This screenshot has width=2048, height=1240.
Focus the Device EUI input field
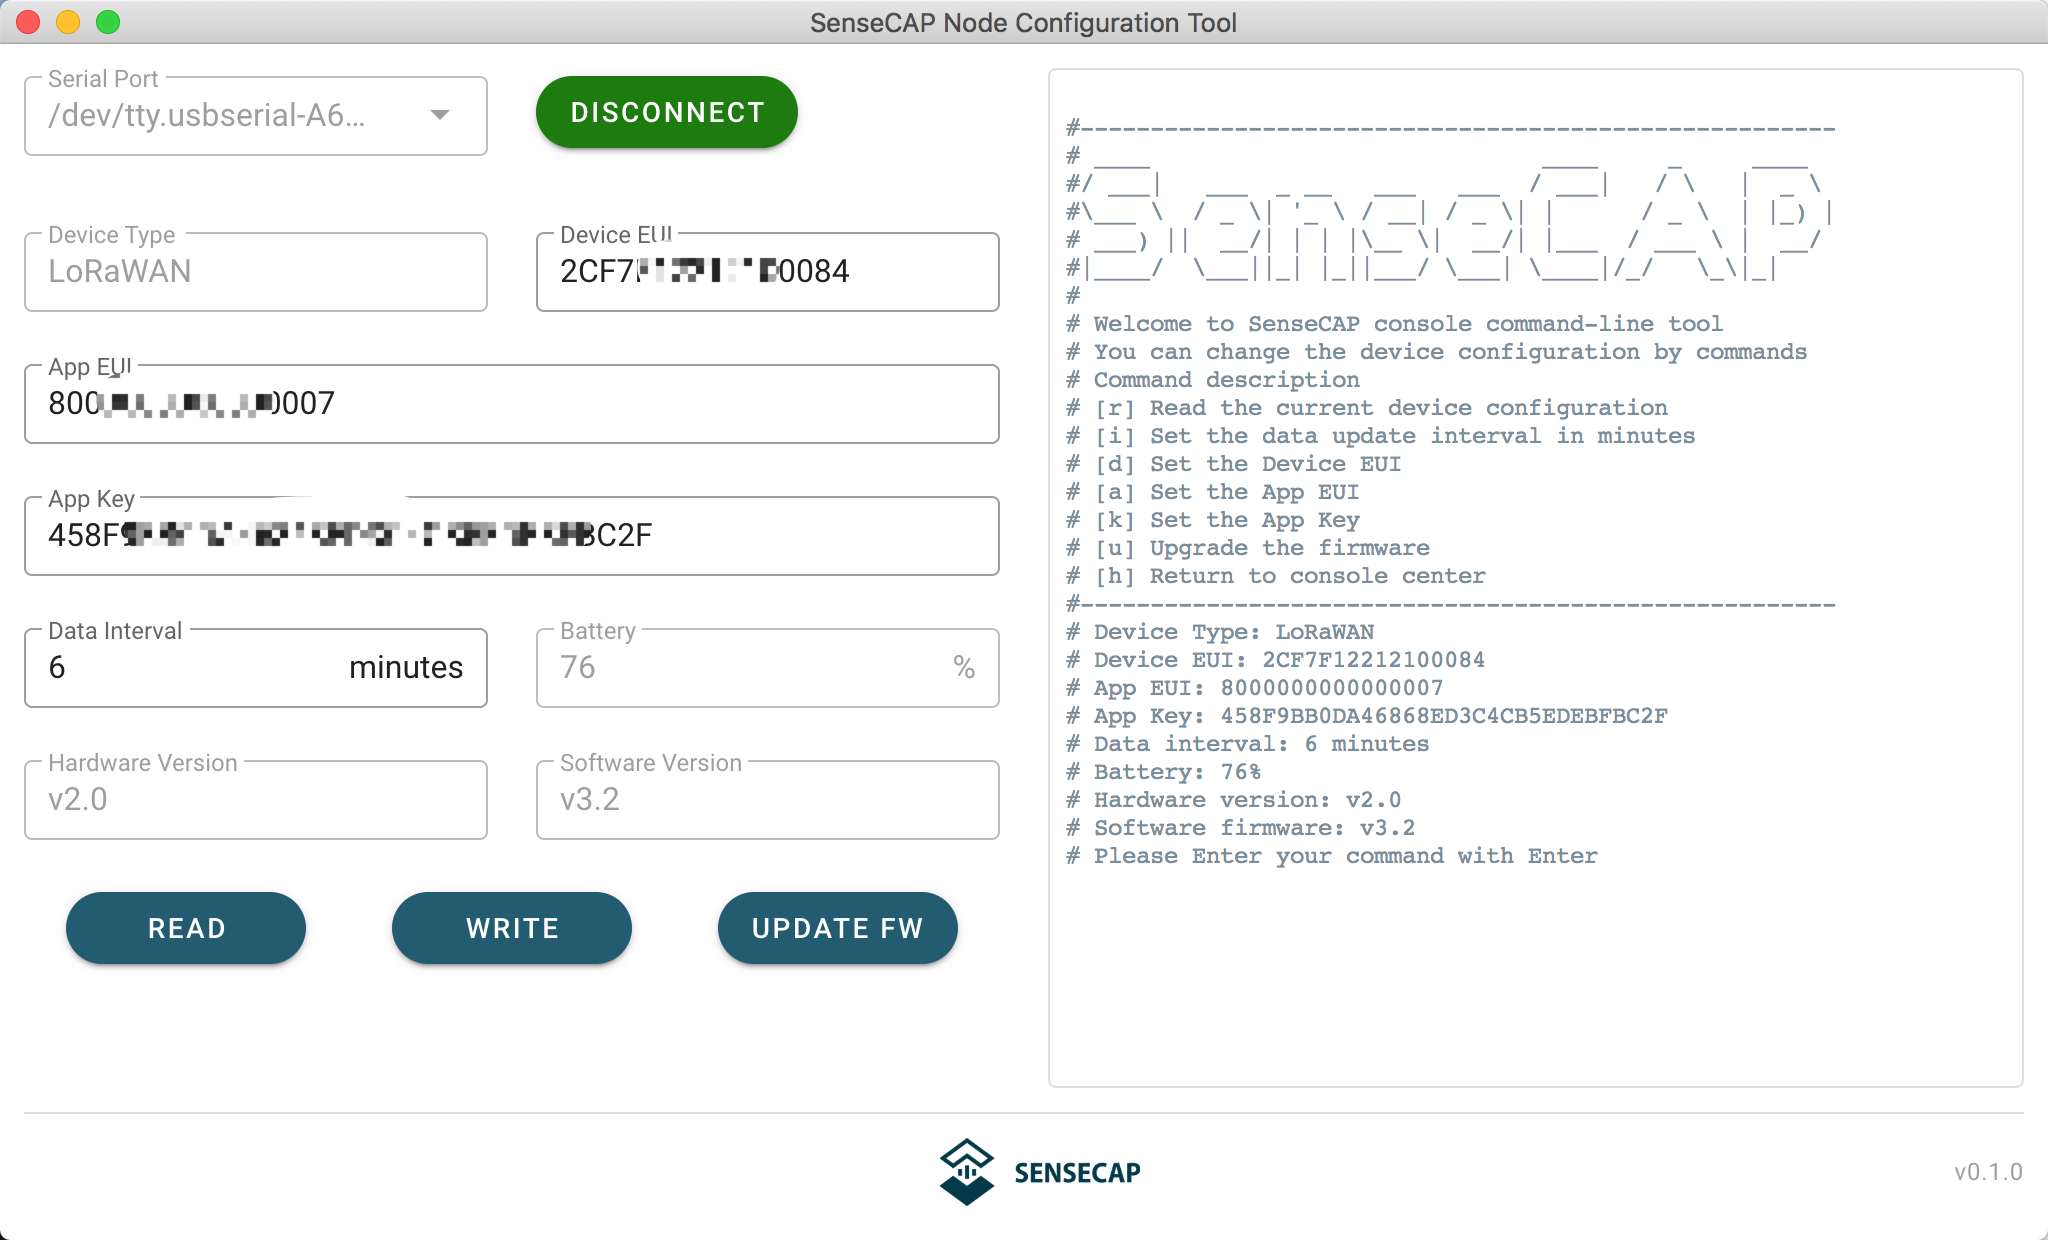767,272
